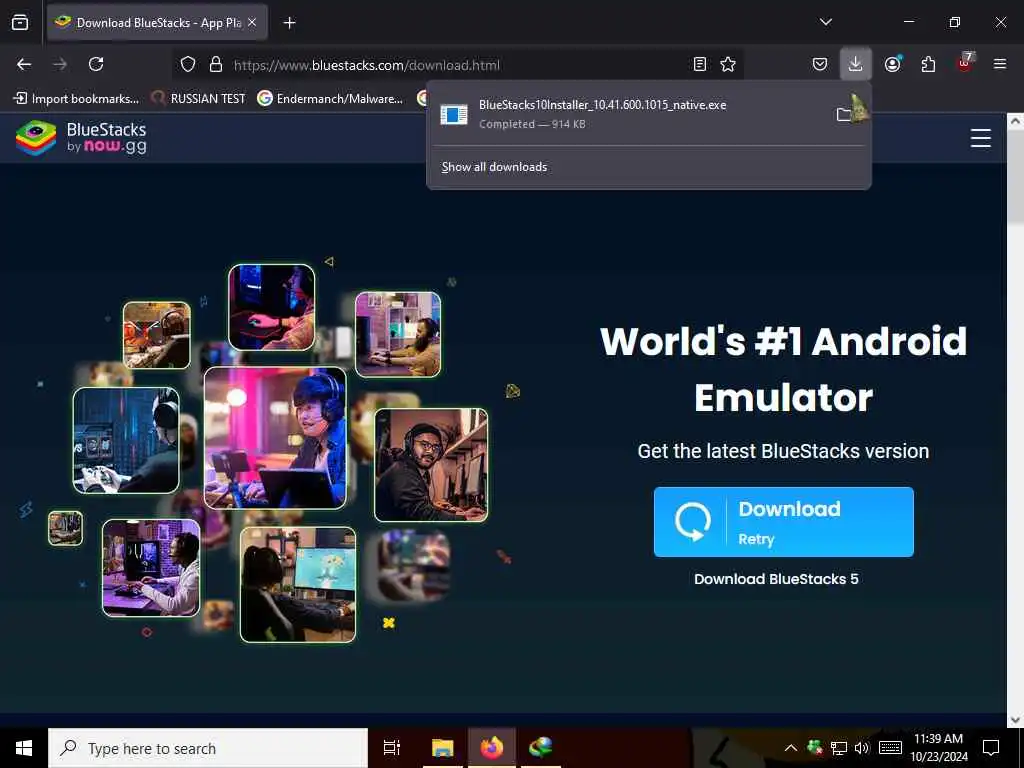This screenshot has height=768, width=1024.
Task: Click the Firefox View icon
Action: pyautogui.click(x=20, y=22)
